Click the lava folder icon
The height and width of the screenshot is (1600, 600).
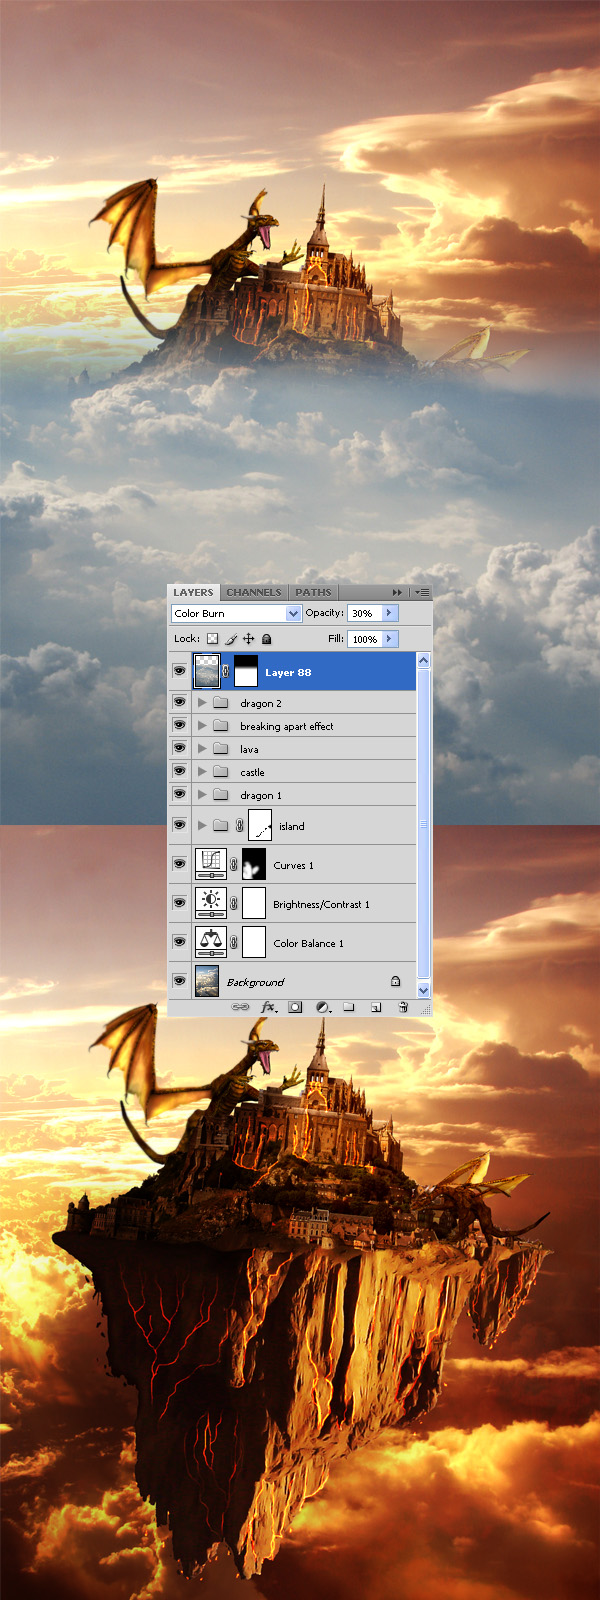pos(221,749)
